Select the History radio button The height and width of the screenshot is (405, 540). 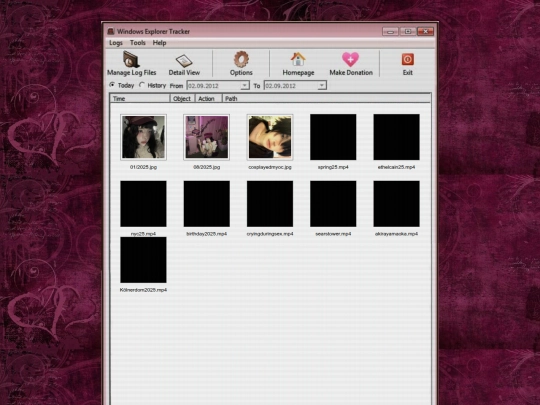142,84
